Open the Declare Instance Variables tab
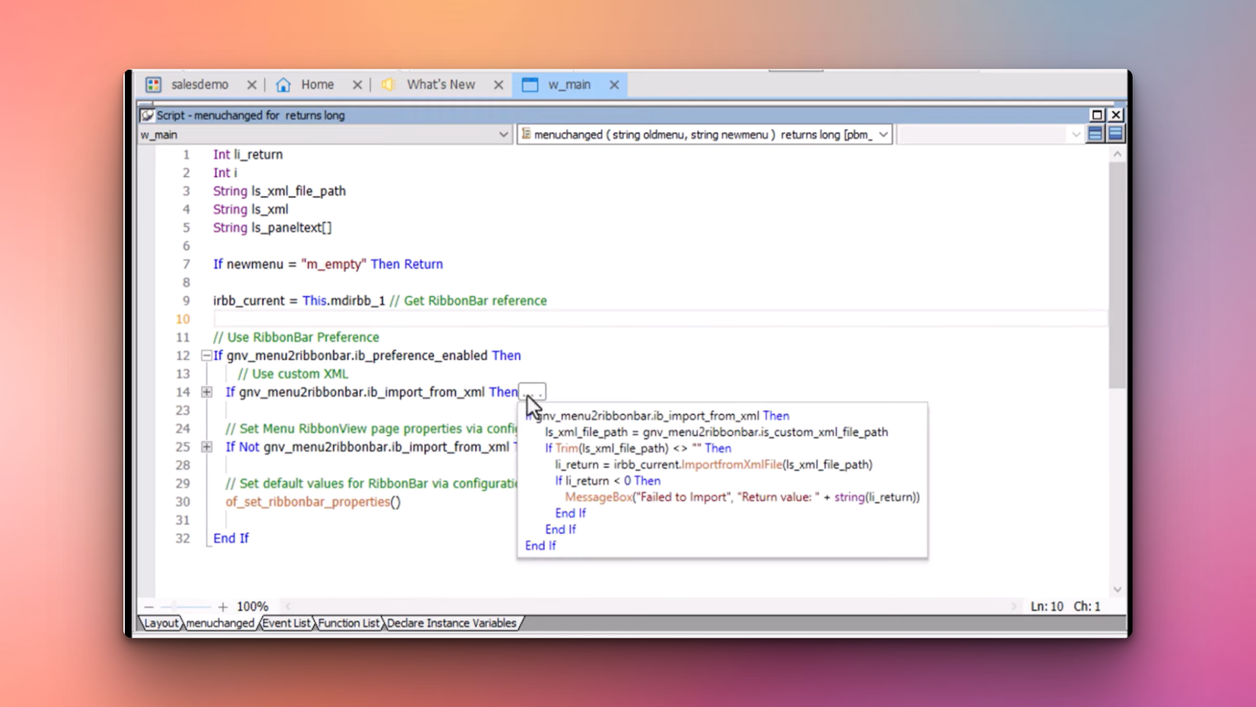Screen dimensions: 1256x707 (452, 622)
